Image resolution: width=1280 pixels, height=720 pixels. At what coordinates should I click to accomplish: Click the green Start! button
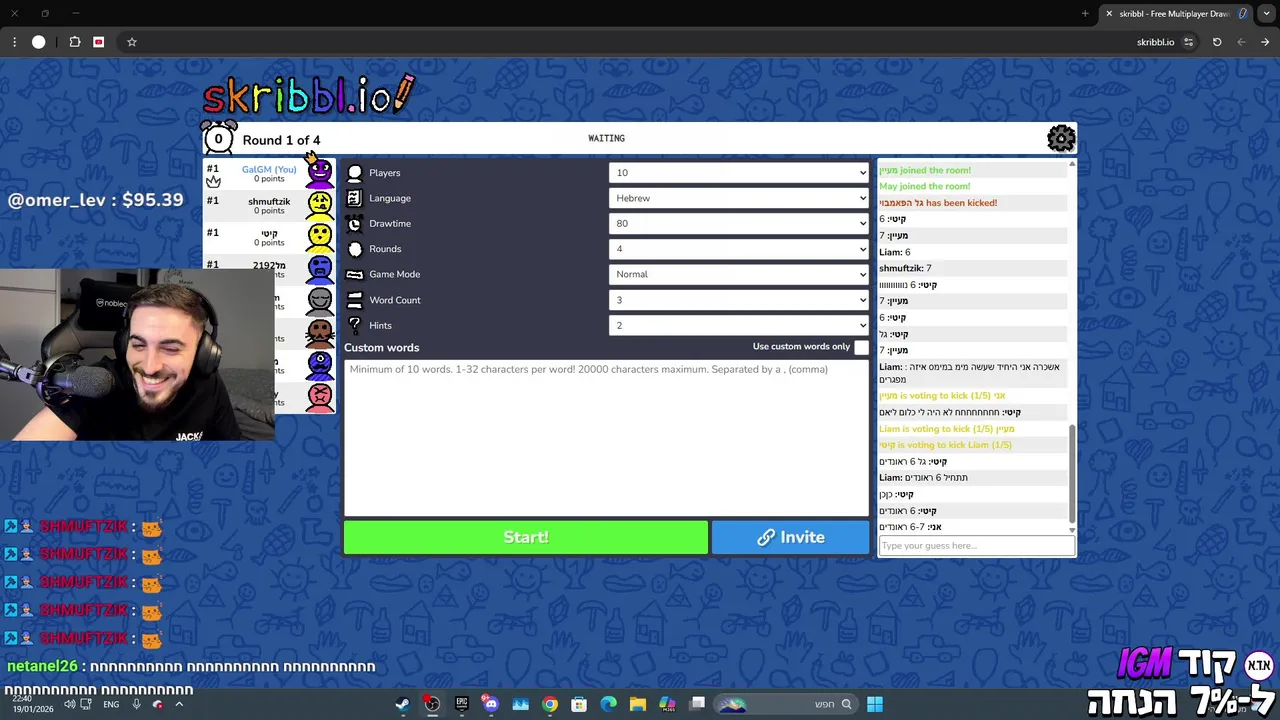click(x=526, y=537)
